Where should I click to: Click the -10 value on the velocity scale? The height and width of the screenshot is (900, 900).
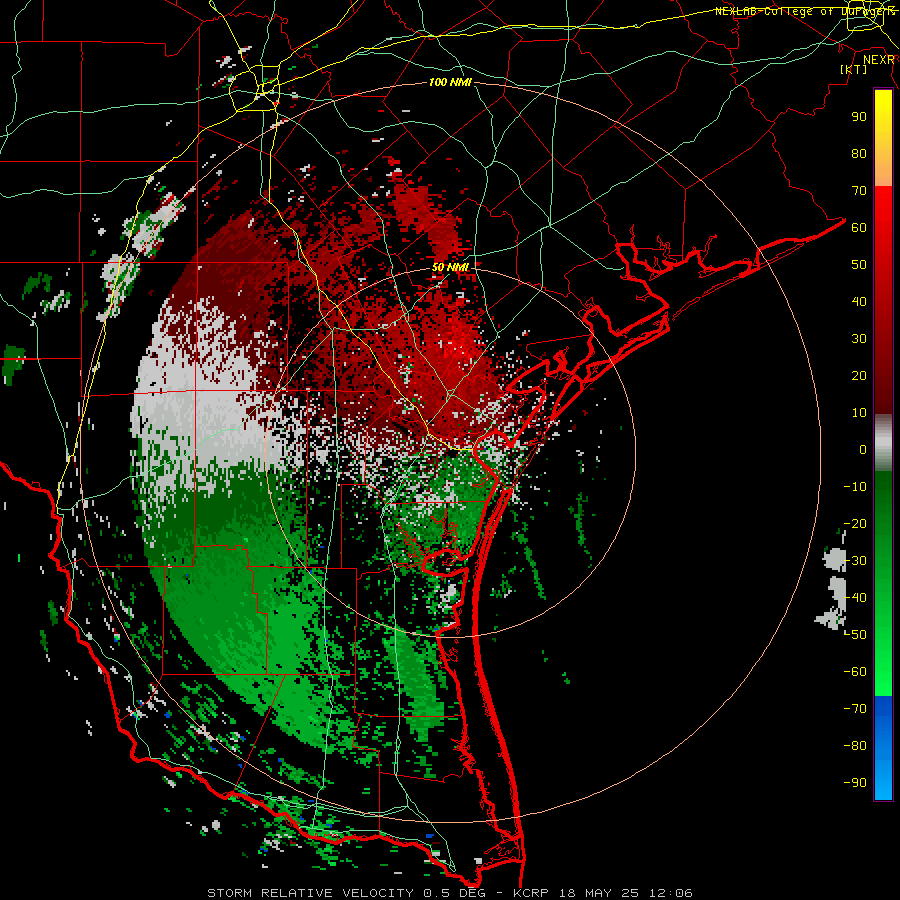click(855, 487)
